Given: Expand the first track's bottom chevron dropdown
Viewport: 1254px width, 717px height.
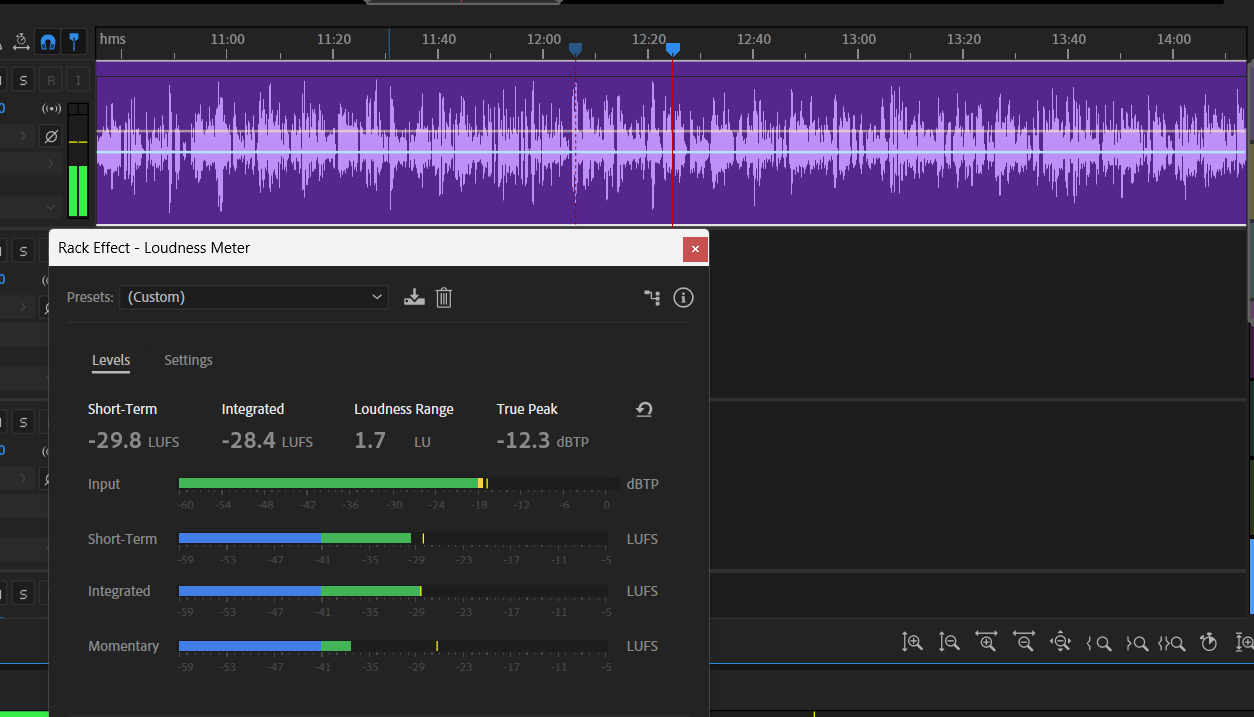Looking at the screenshot, I should (51, 207).
